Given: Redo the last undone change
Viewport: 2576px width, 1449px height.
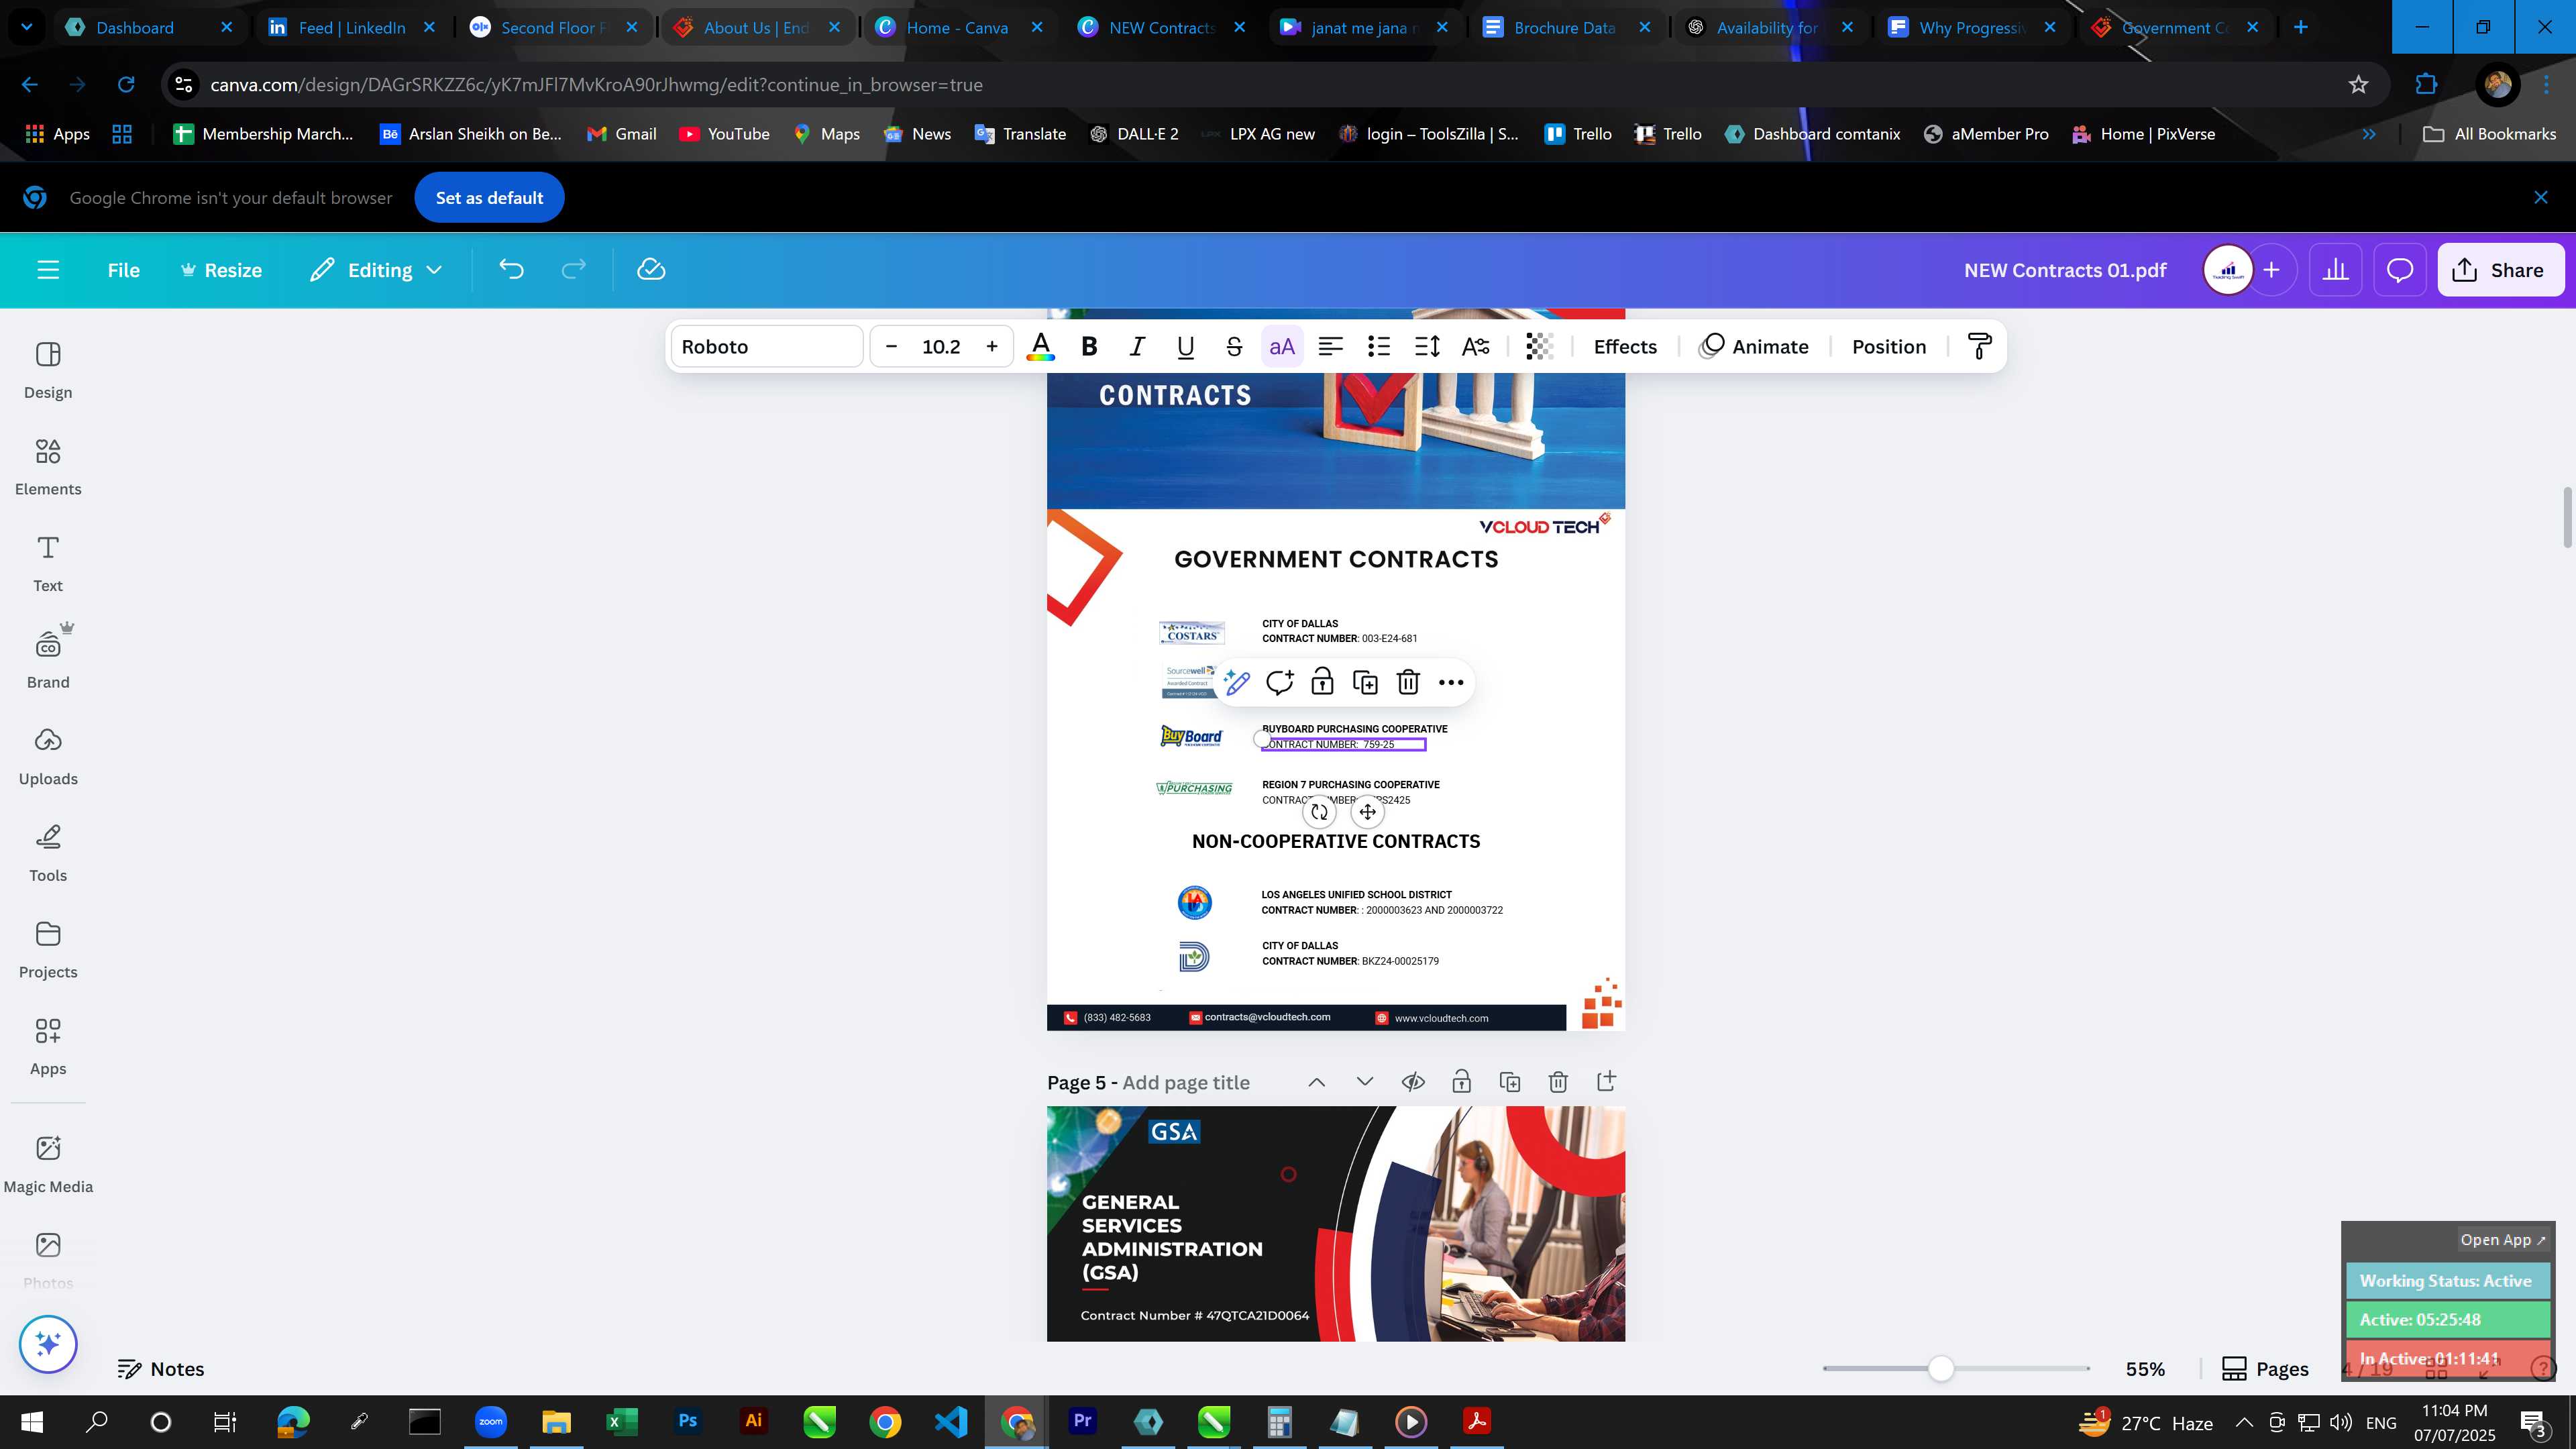Looking at the screenshot, I should point(573,270).
